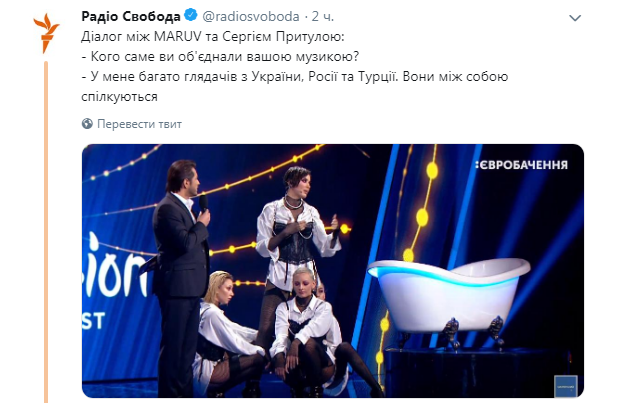Click the small channel logo in photo corner

click(565, 386)
